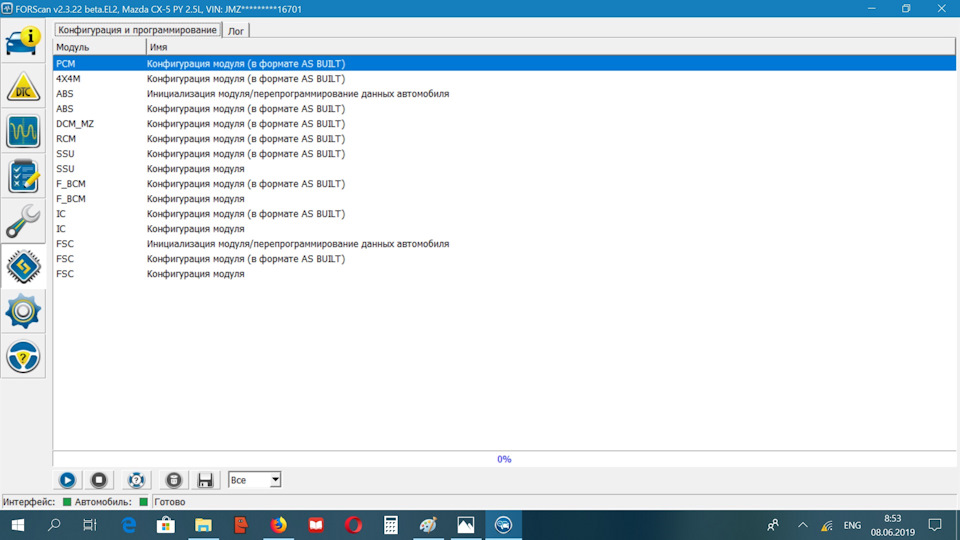Click the Stop button in bottom toolbar
960x540 pixels.
click(x=99, y=480)
